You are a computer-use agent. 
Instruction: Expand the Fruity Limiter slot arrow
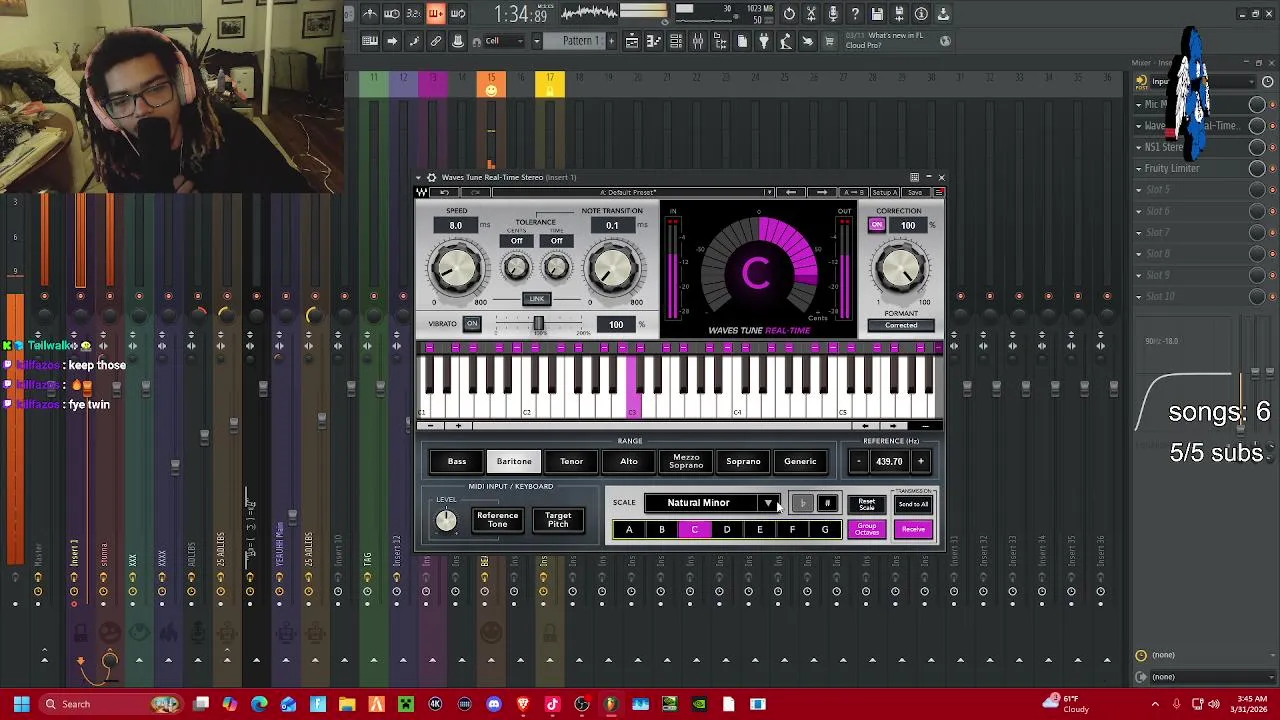pyautogui.click(x=1138, y=168)
